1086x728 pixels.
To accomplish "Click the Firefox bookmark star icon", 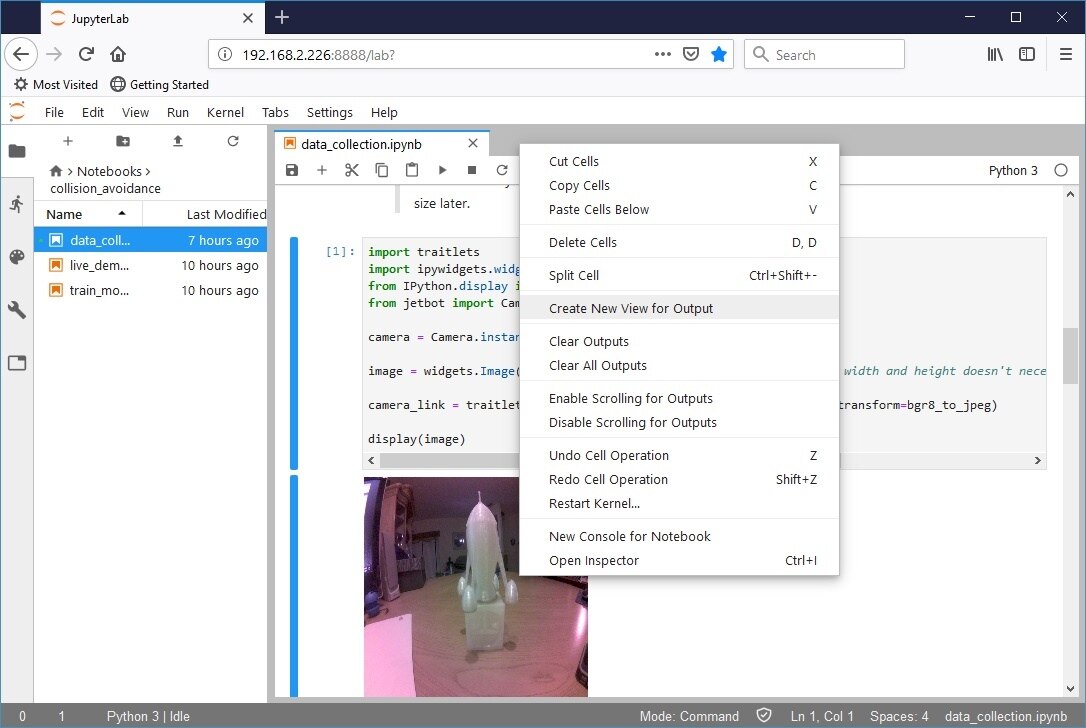I will tap(719, 54).
